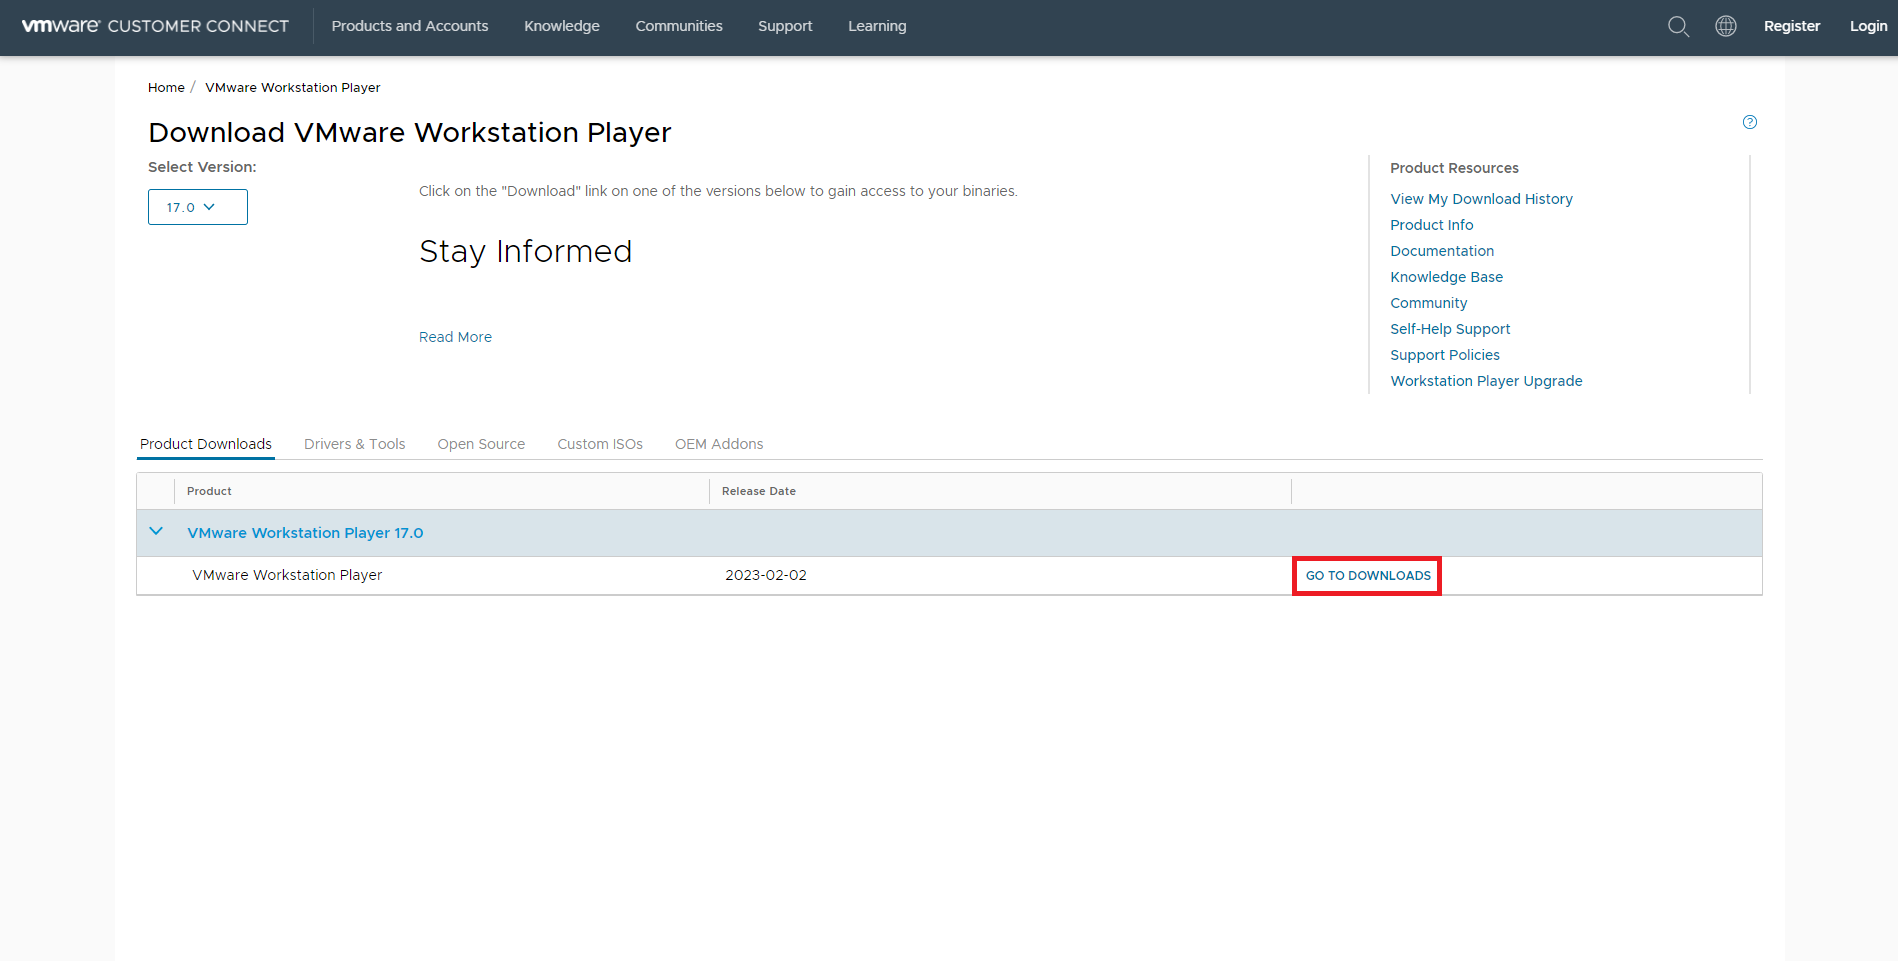Screen dimensions: 1898x961
Task: Click VMware Workstation Player 17.0 group link
Action: (x=305, y=533)
